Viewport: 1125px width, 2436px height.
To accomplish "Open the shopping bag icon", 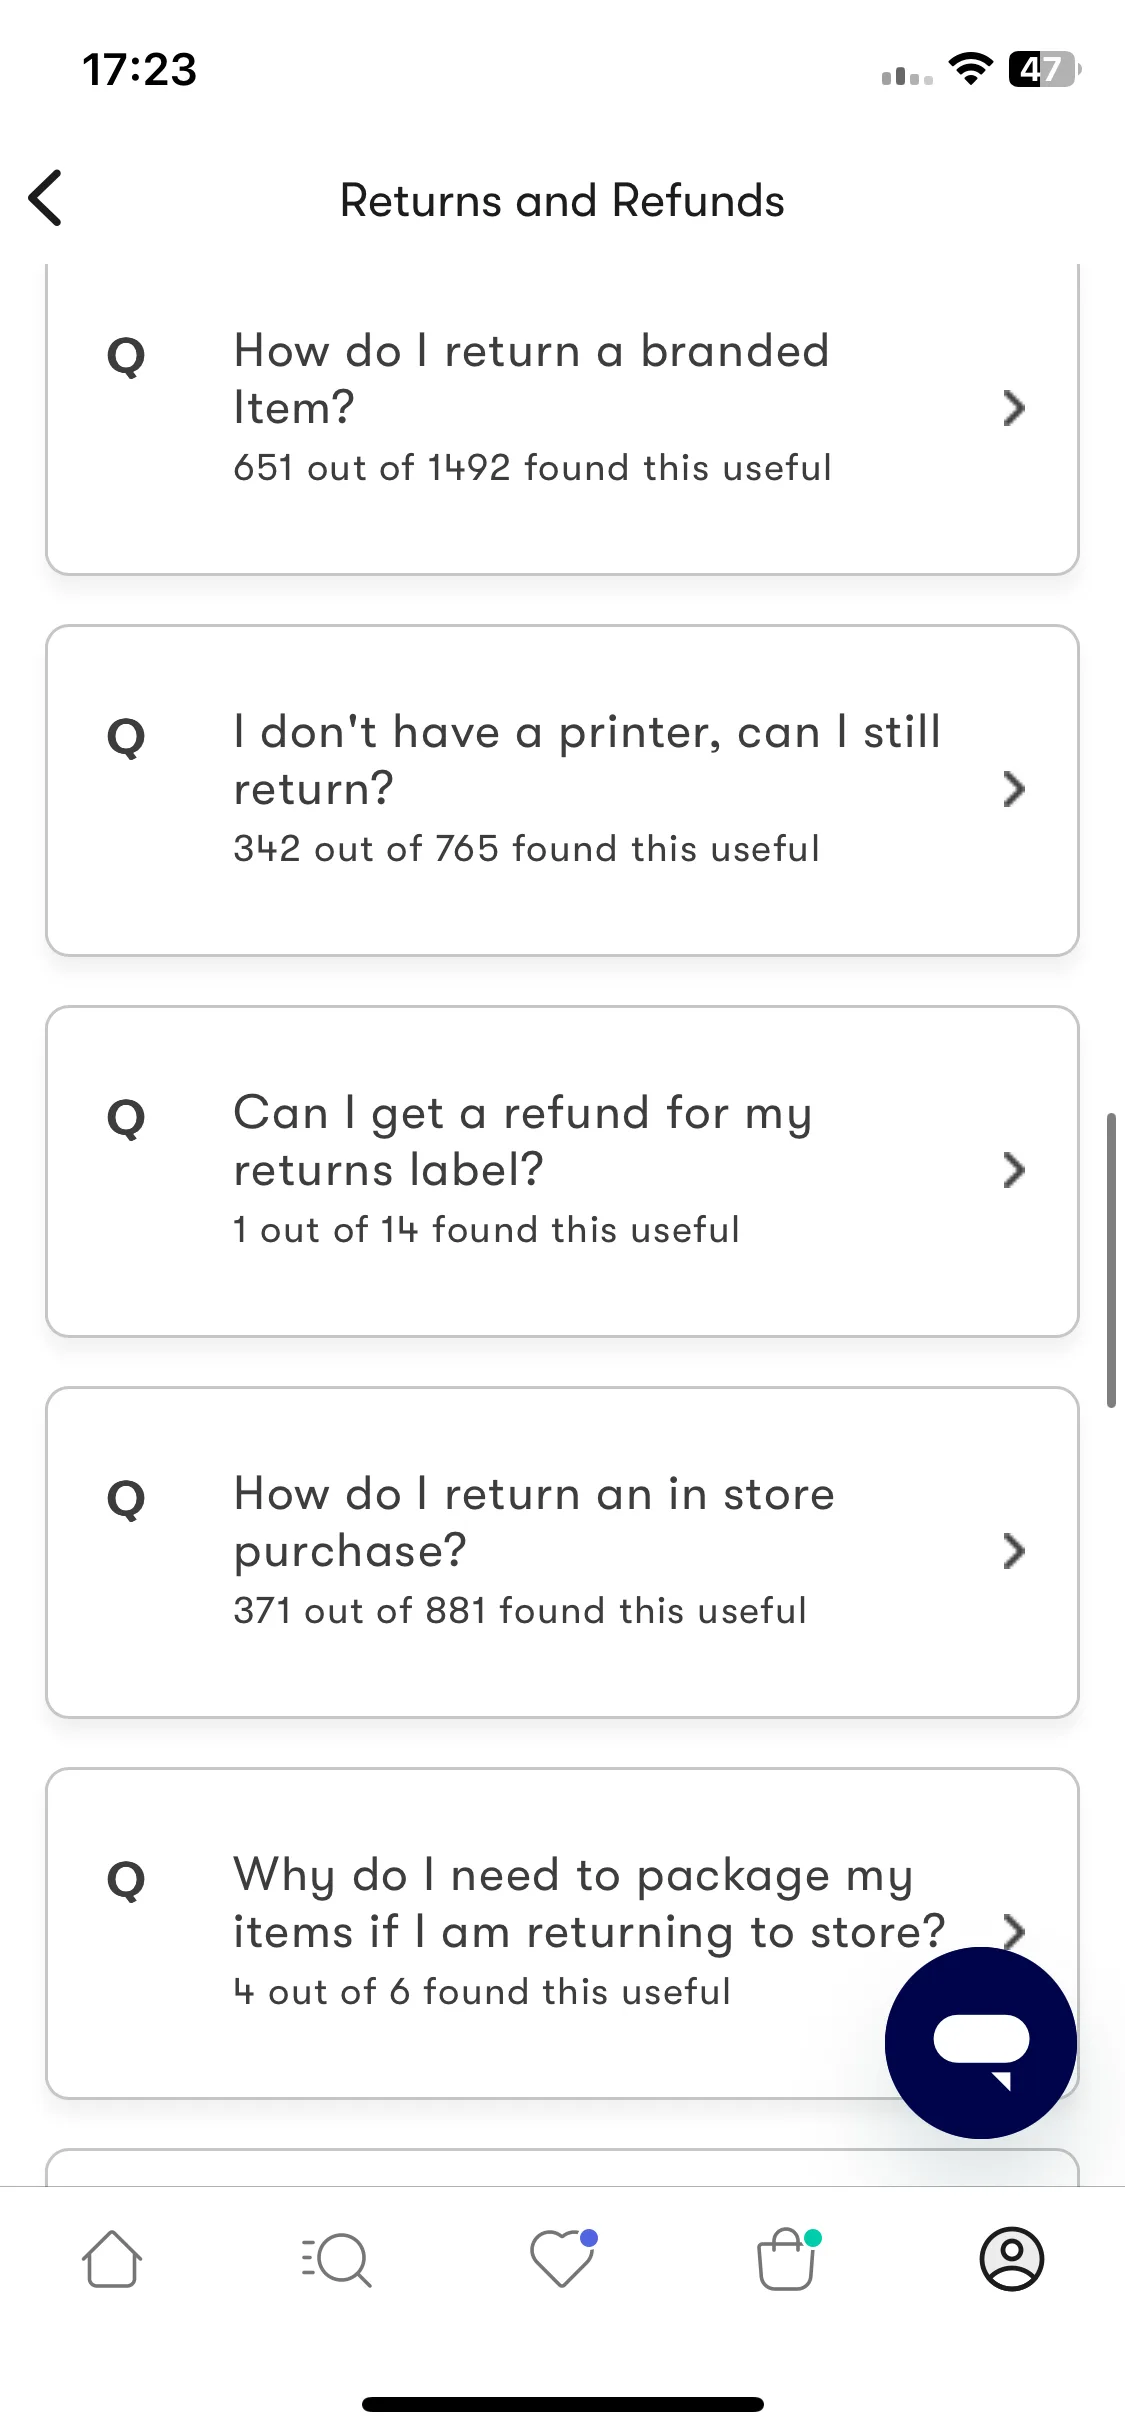I will [788, 2259].
